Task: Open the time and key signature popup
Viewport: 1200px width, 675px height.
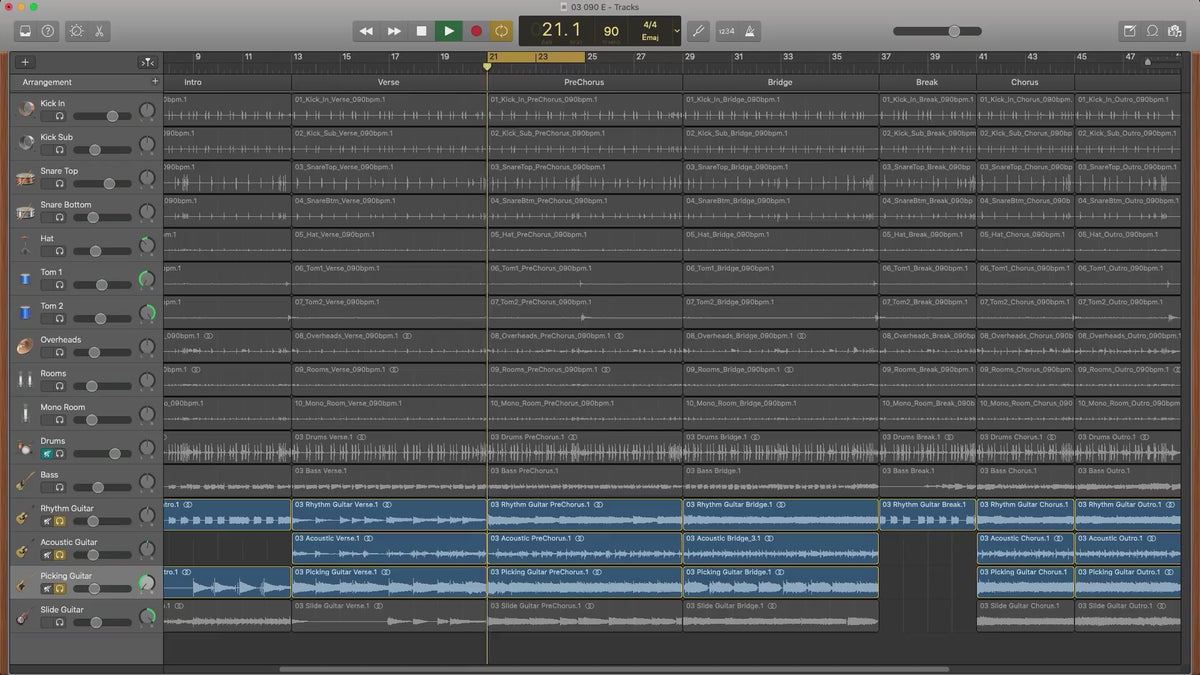Action: [x=650, y=30]
